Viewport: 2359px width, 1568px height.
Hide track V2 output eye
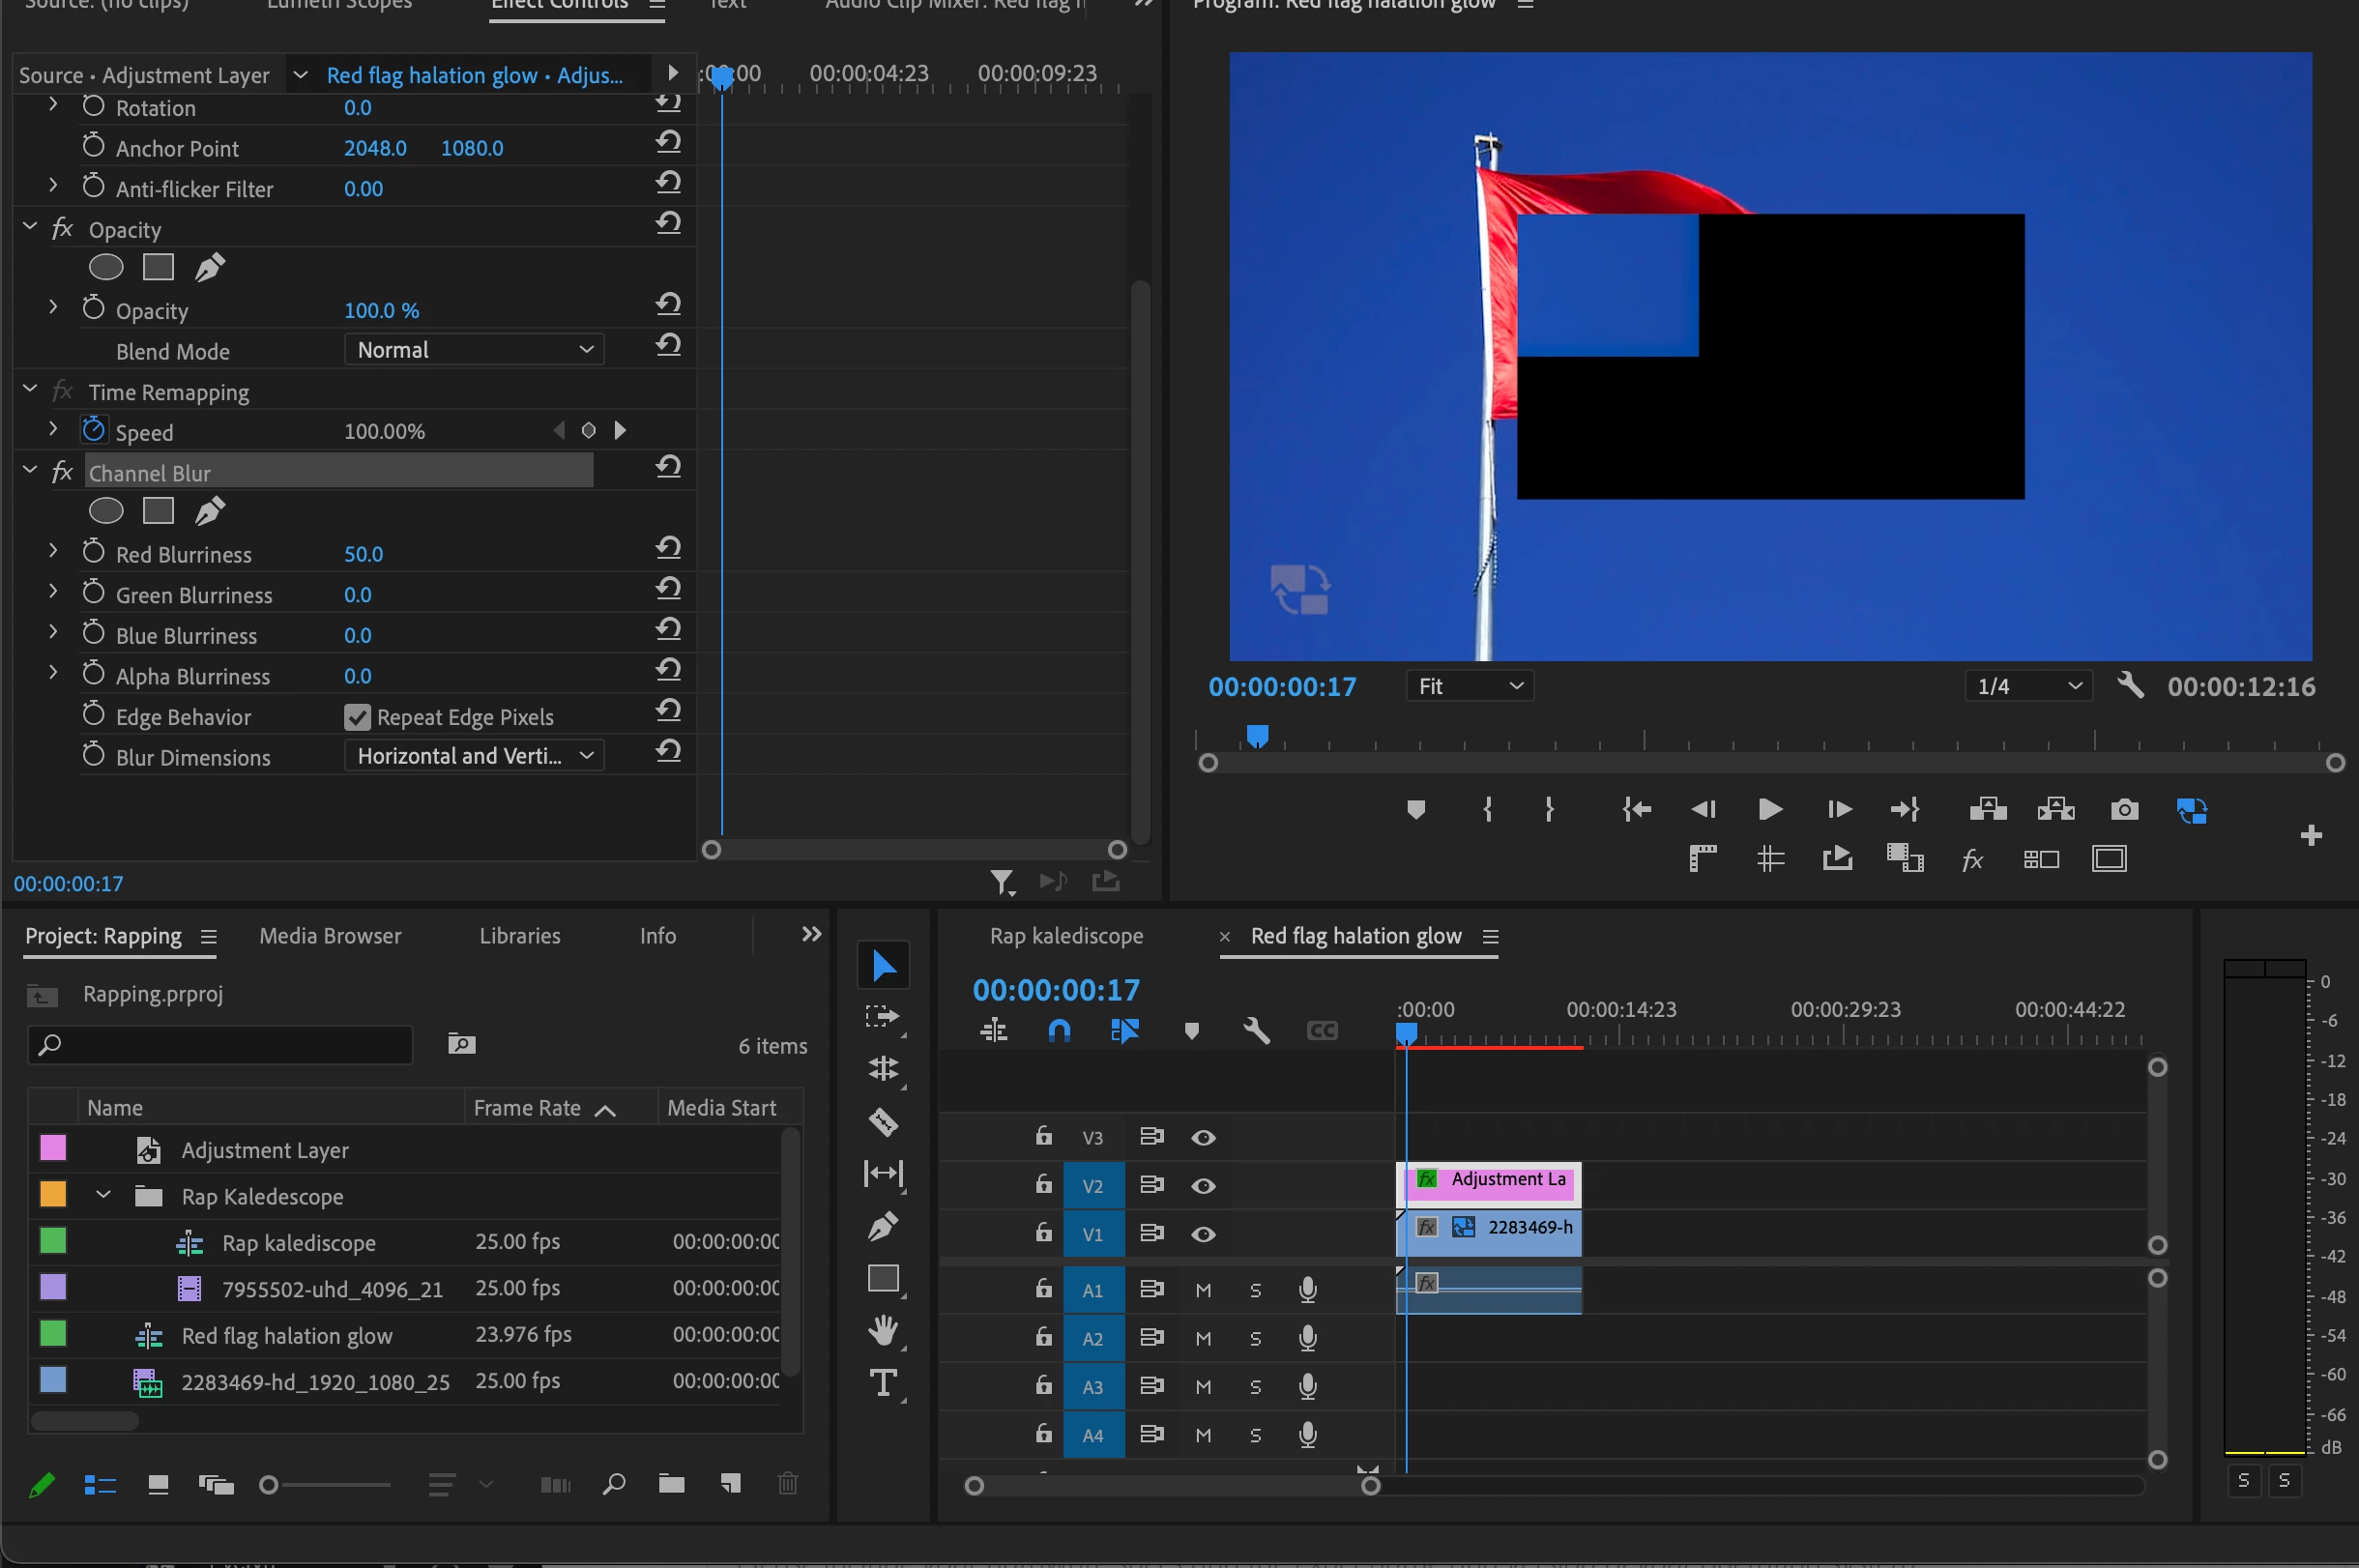click(1203, 1186)
